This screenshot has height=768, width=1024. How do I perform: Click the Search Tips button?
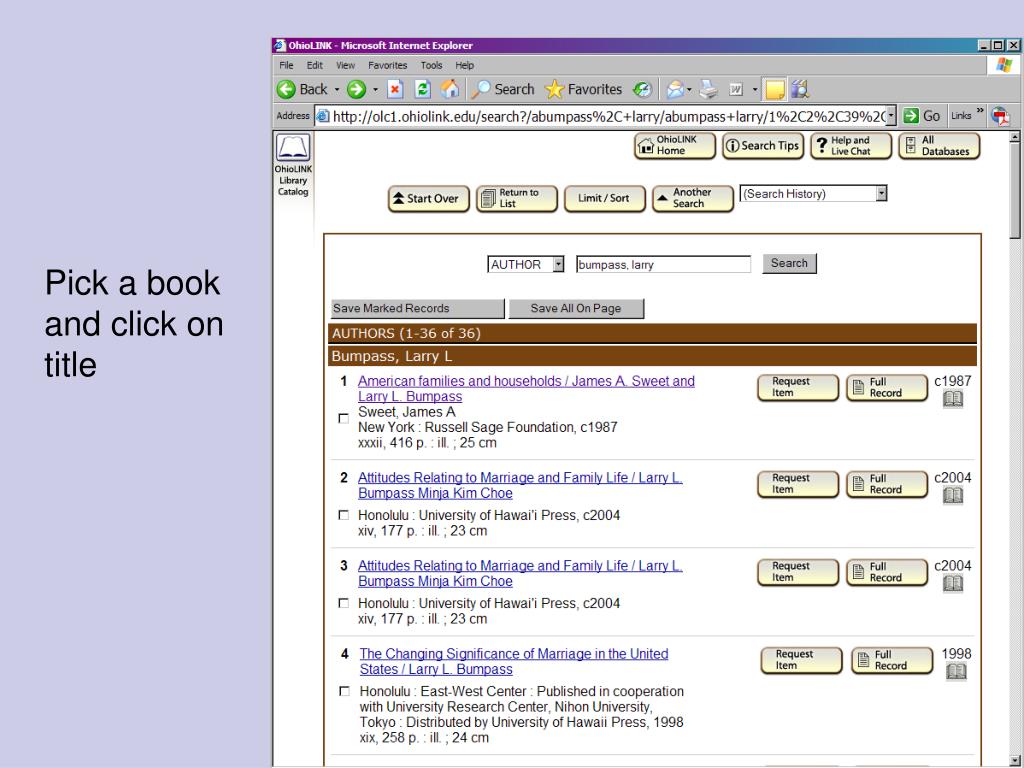762,146
